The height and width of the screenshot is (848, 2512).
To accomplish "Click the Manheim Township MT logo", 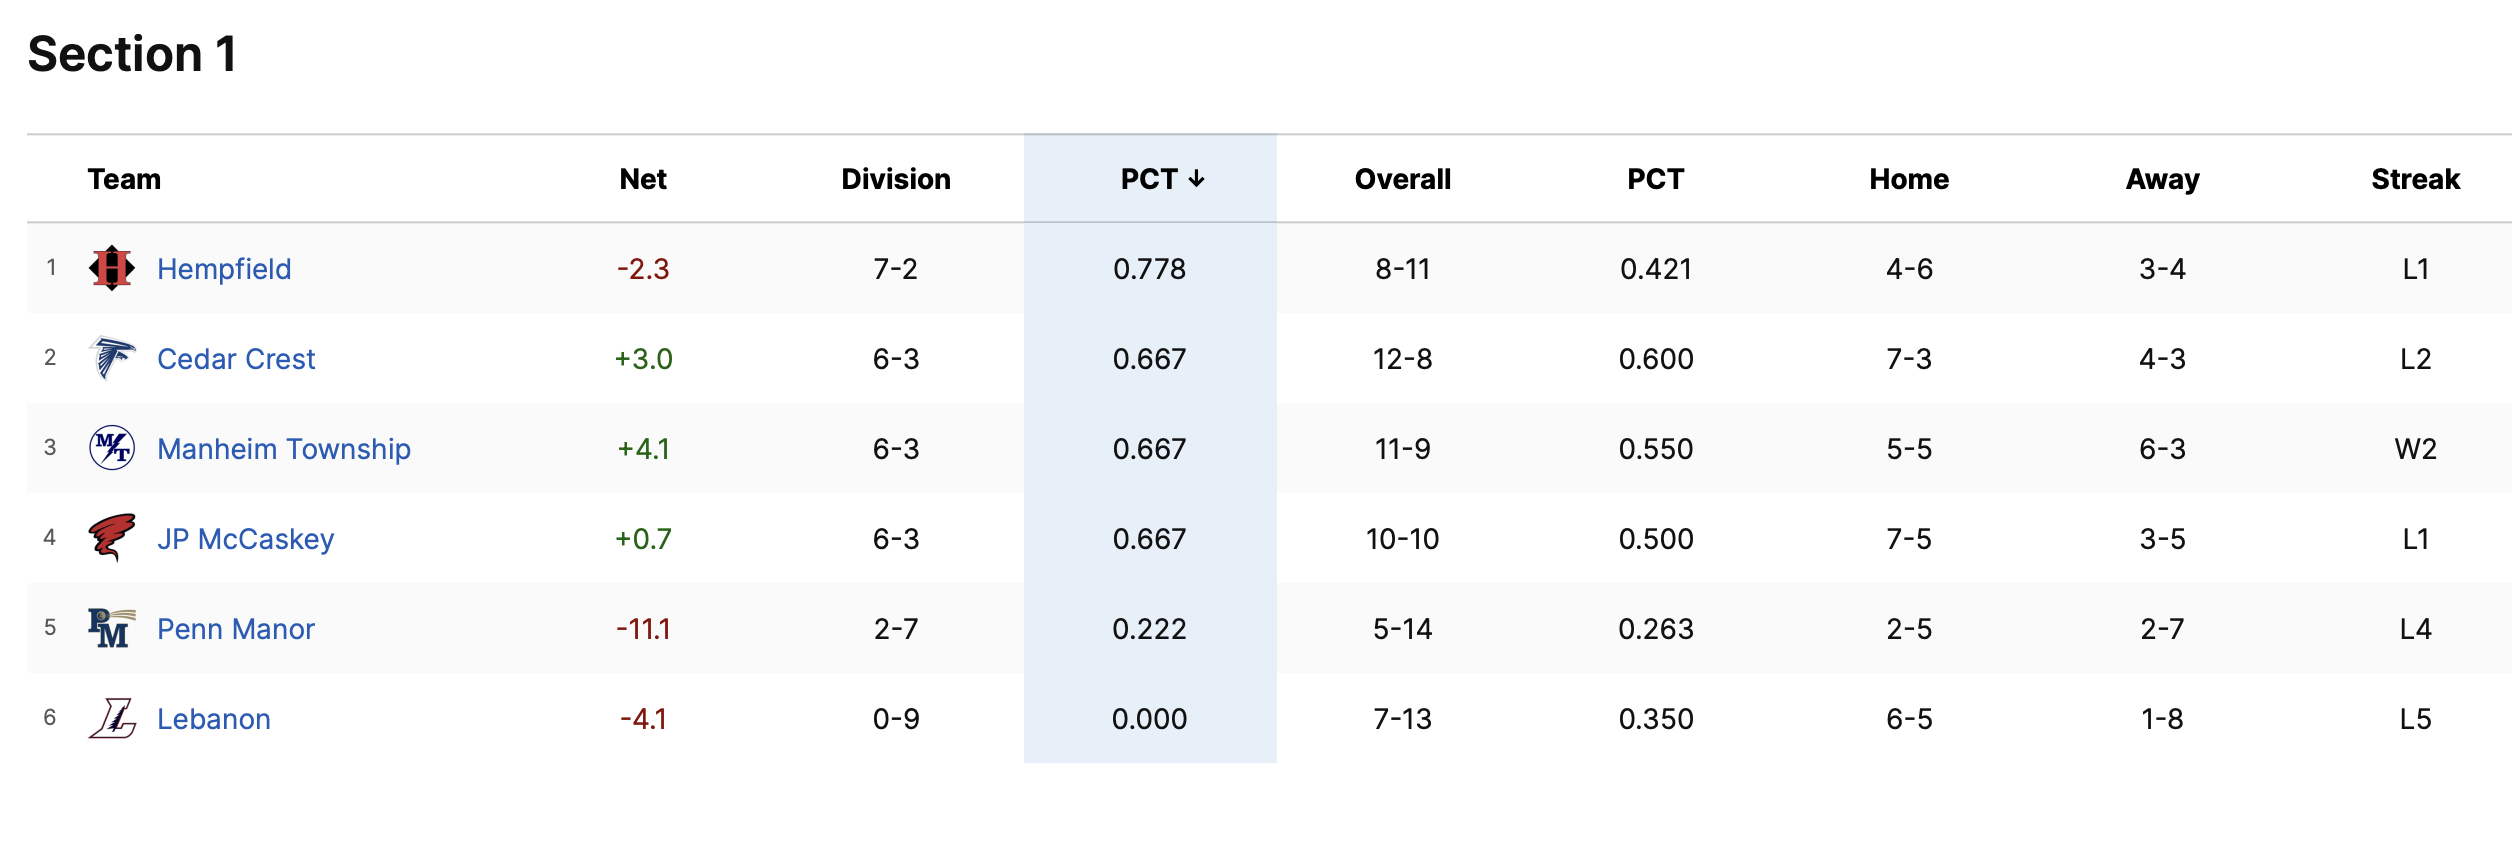I will click(x=112, y=448).
